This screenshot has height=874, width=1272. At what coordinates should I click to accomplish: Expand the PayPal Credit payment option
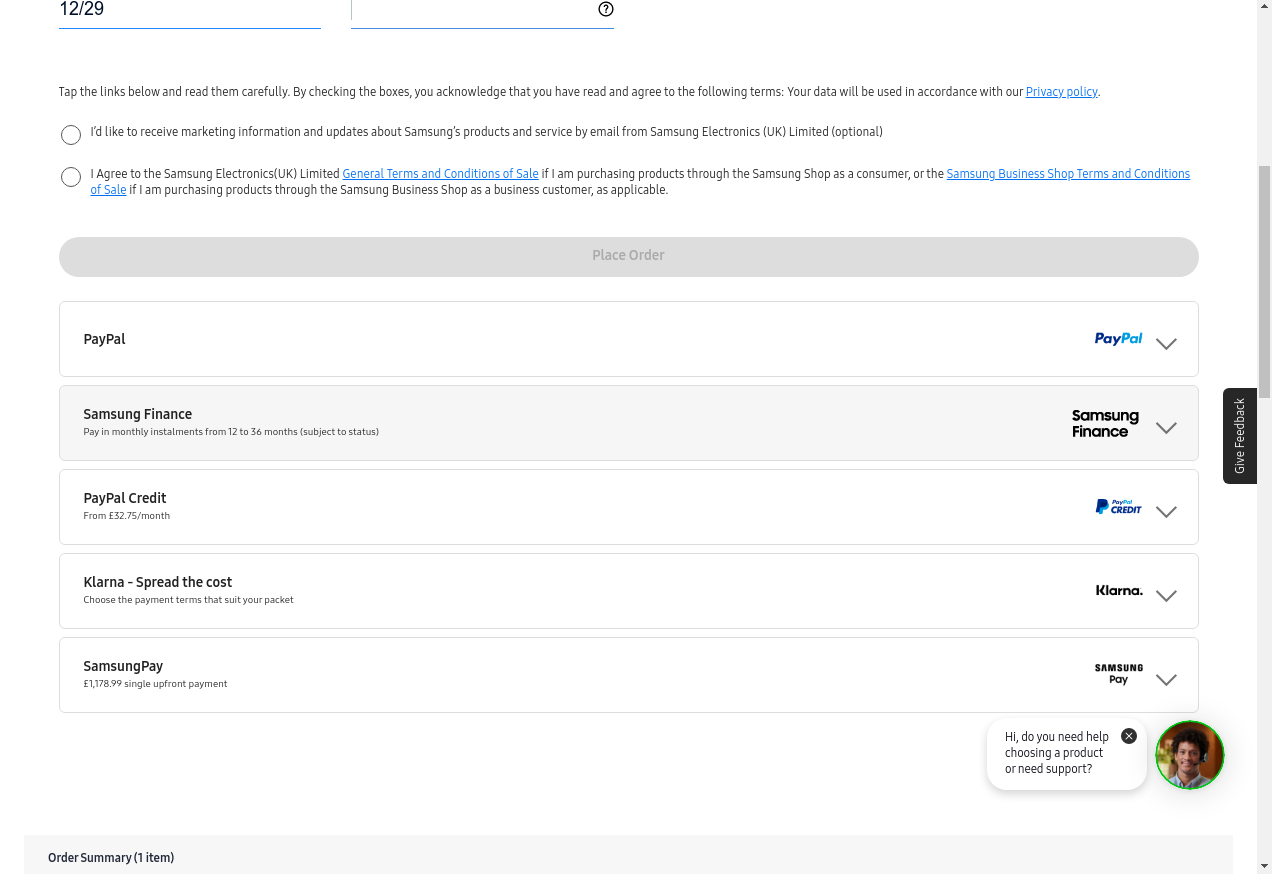(1165, 511)
